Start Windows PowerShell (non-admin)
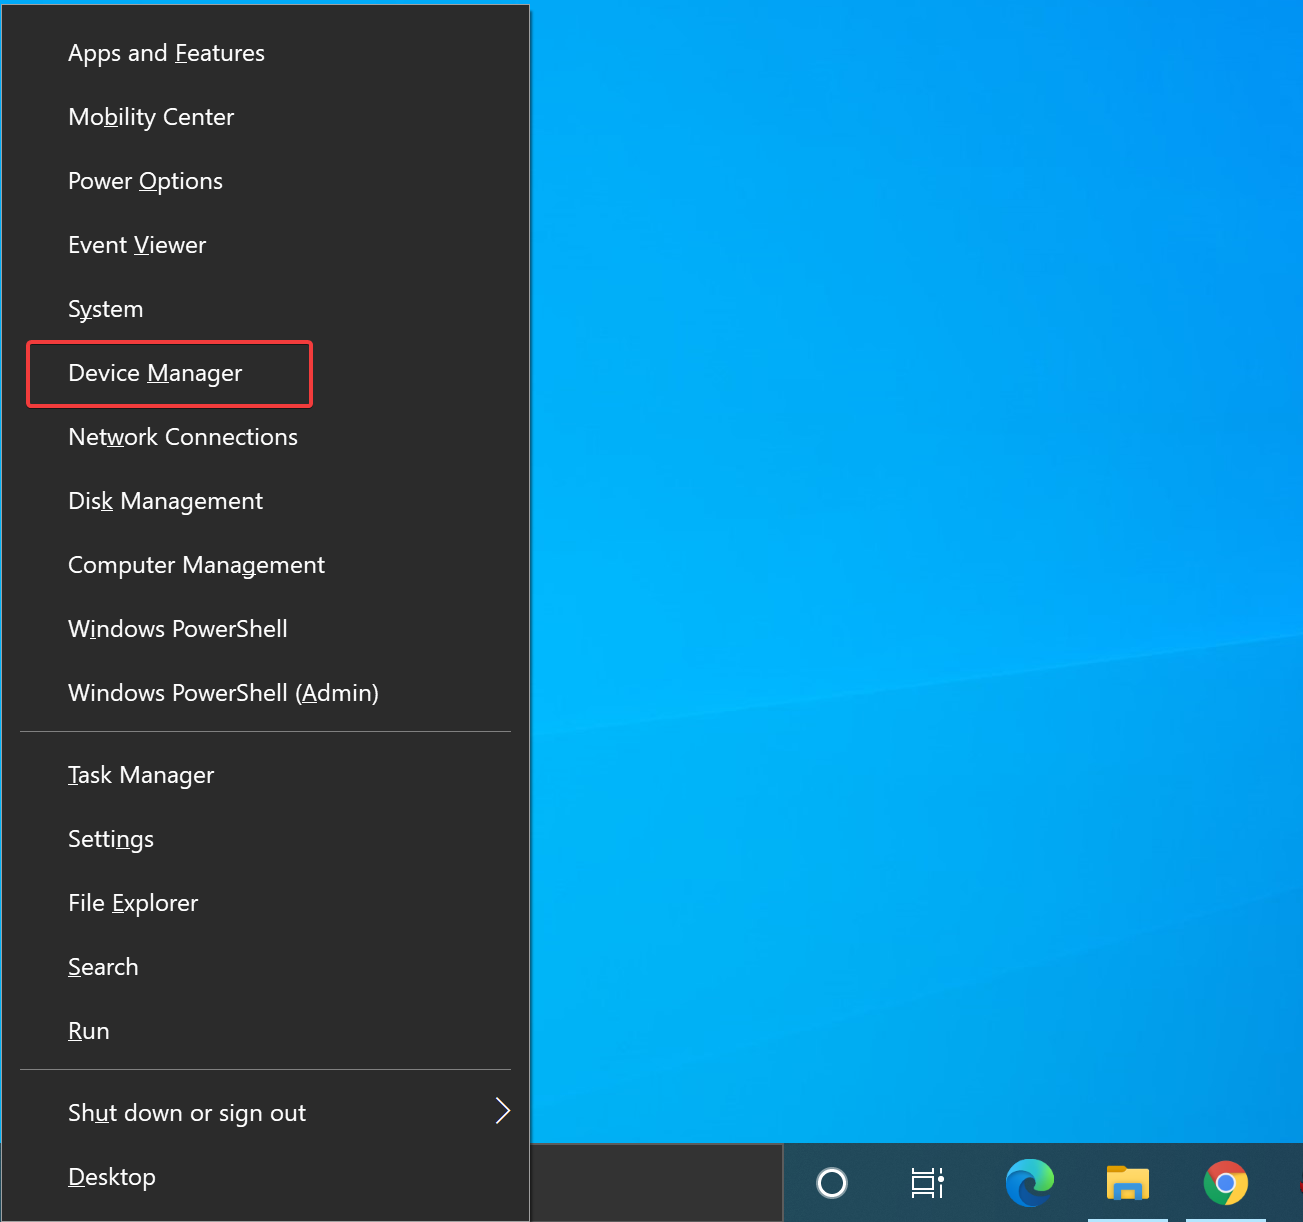Image resolution: width=1303 pixels, height=1222 pixels. (x=265, y=629)
